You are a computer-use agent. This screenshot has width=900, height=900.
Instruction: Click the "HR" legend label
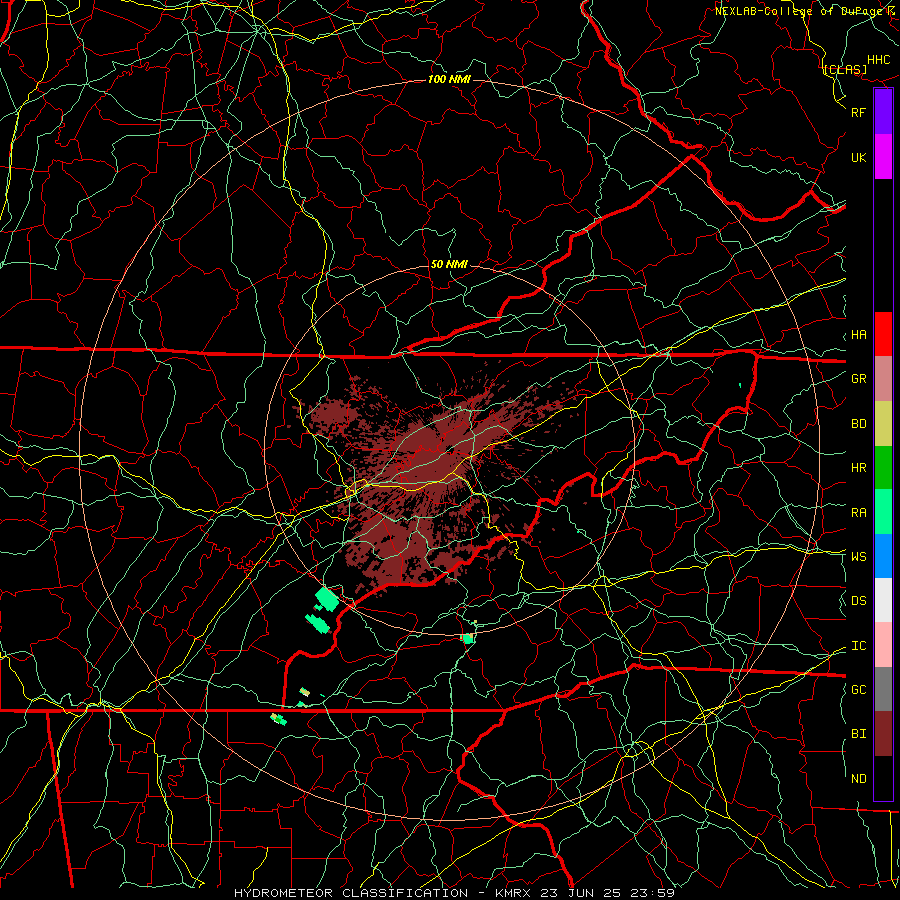(x=858, y=468)
